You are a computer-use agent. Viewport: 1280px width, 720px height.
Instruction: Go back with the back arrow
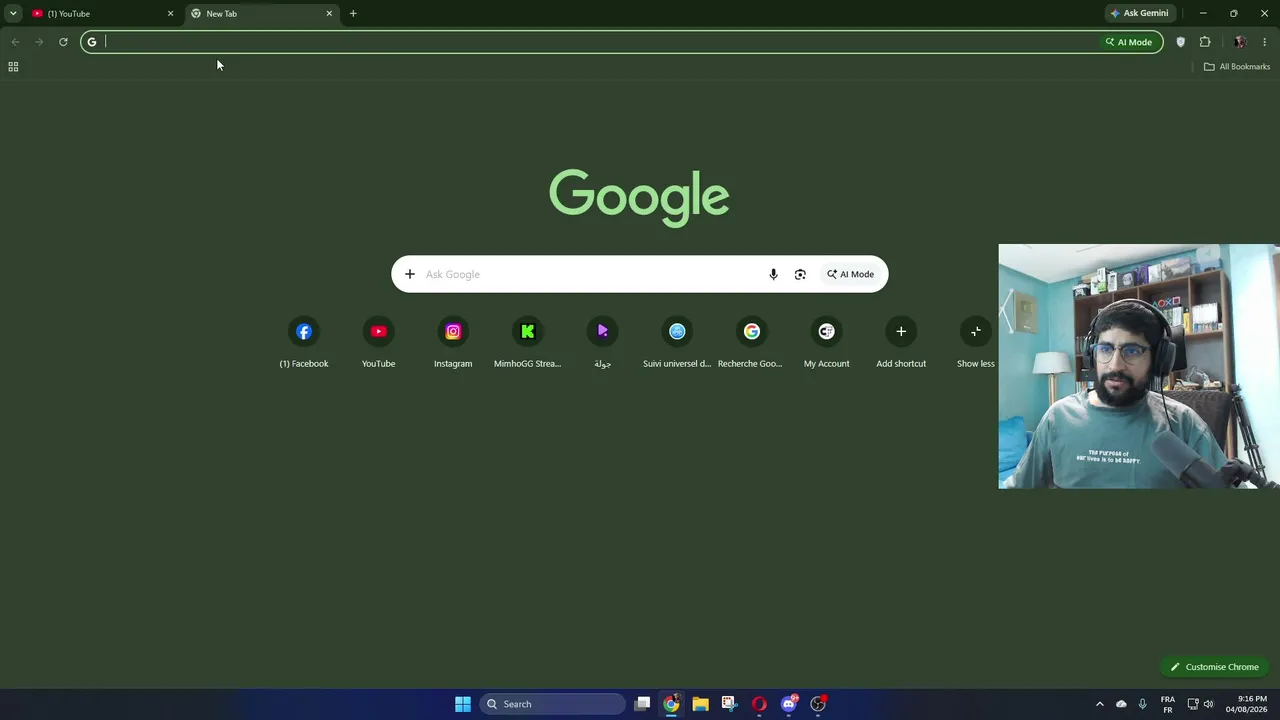[15, 42]
